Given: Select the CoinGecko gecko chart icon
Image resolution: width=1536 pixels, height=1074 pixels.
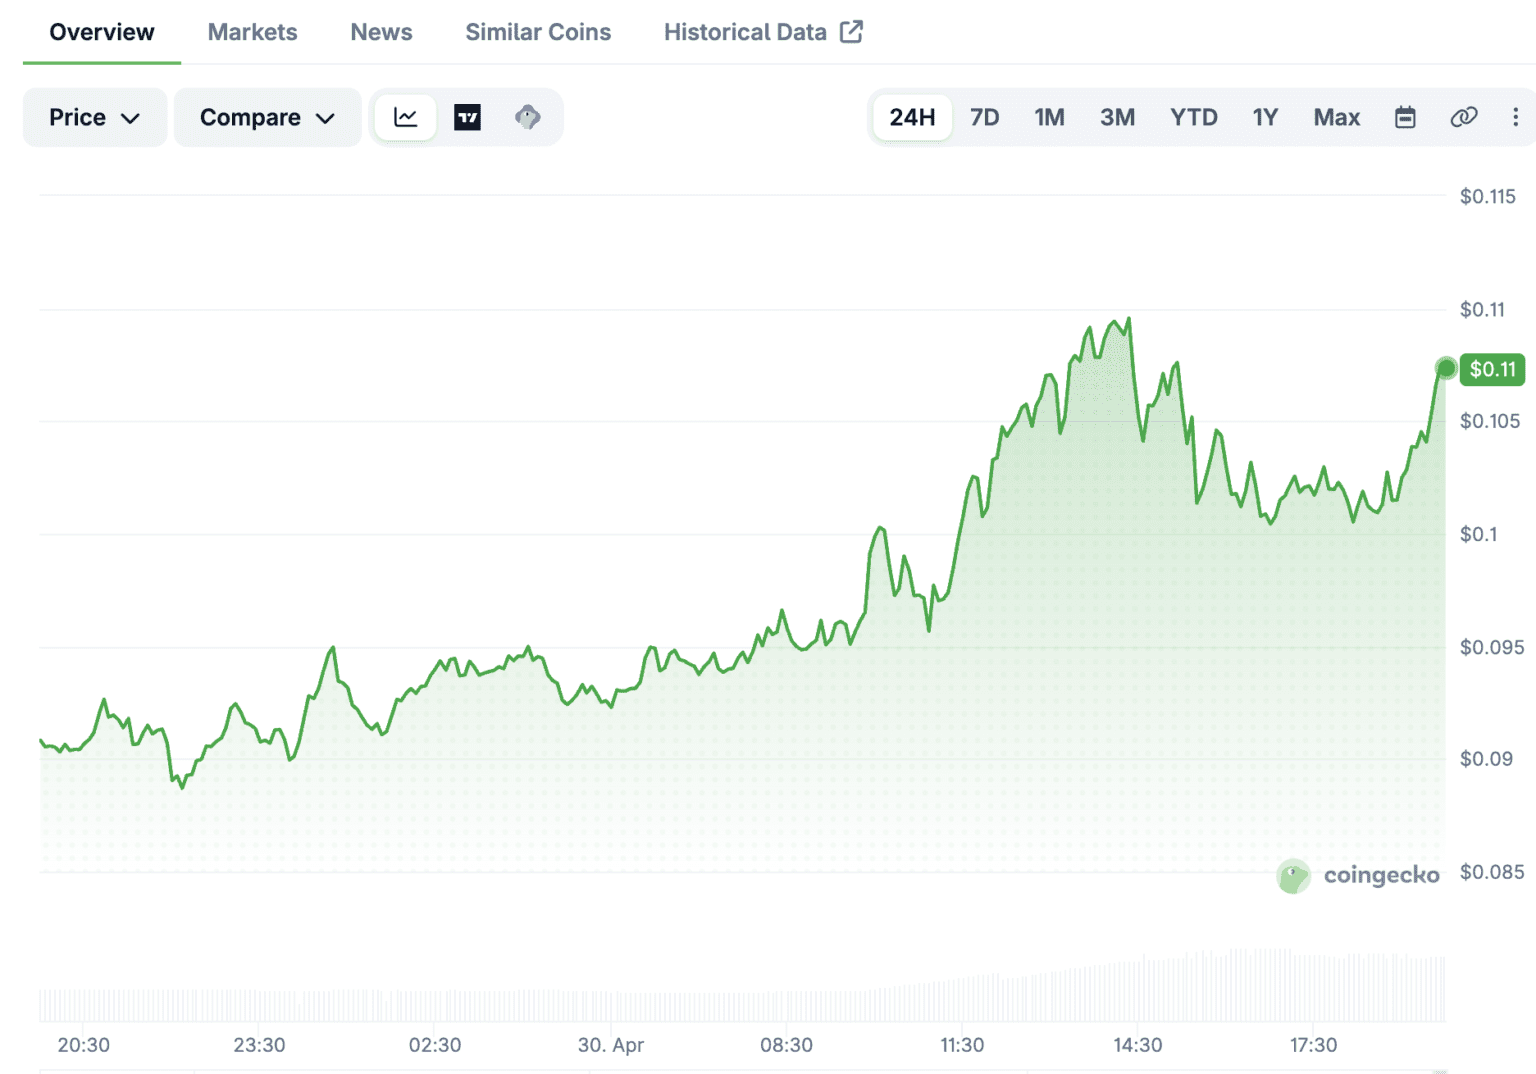Looking at the screenshot, I should point(528,117).
